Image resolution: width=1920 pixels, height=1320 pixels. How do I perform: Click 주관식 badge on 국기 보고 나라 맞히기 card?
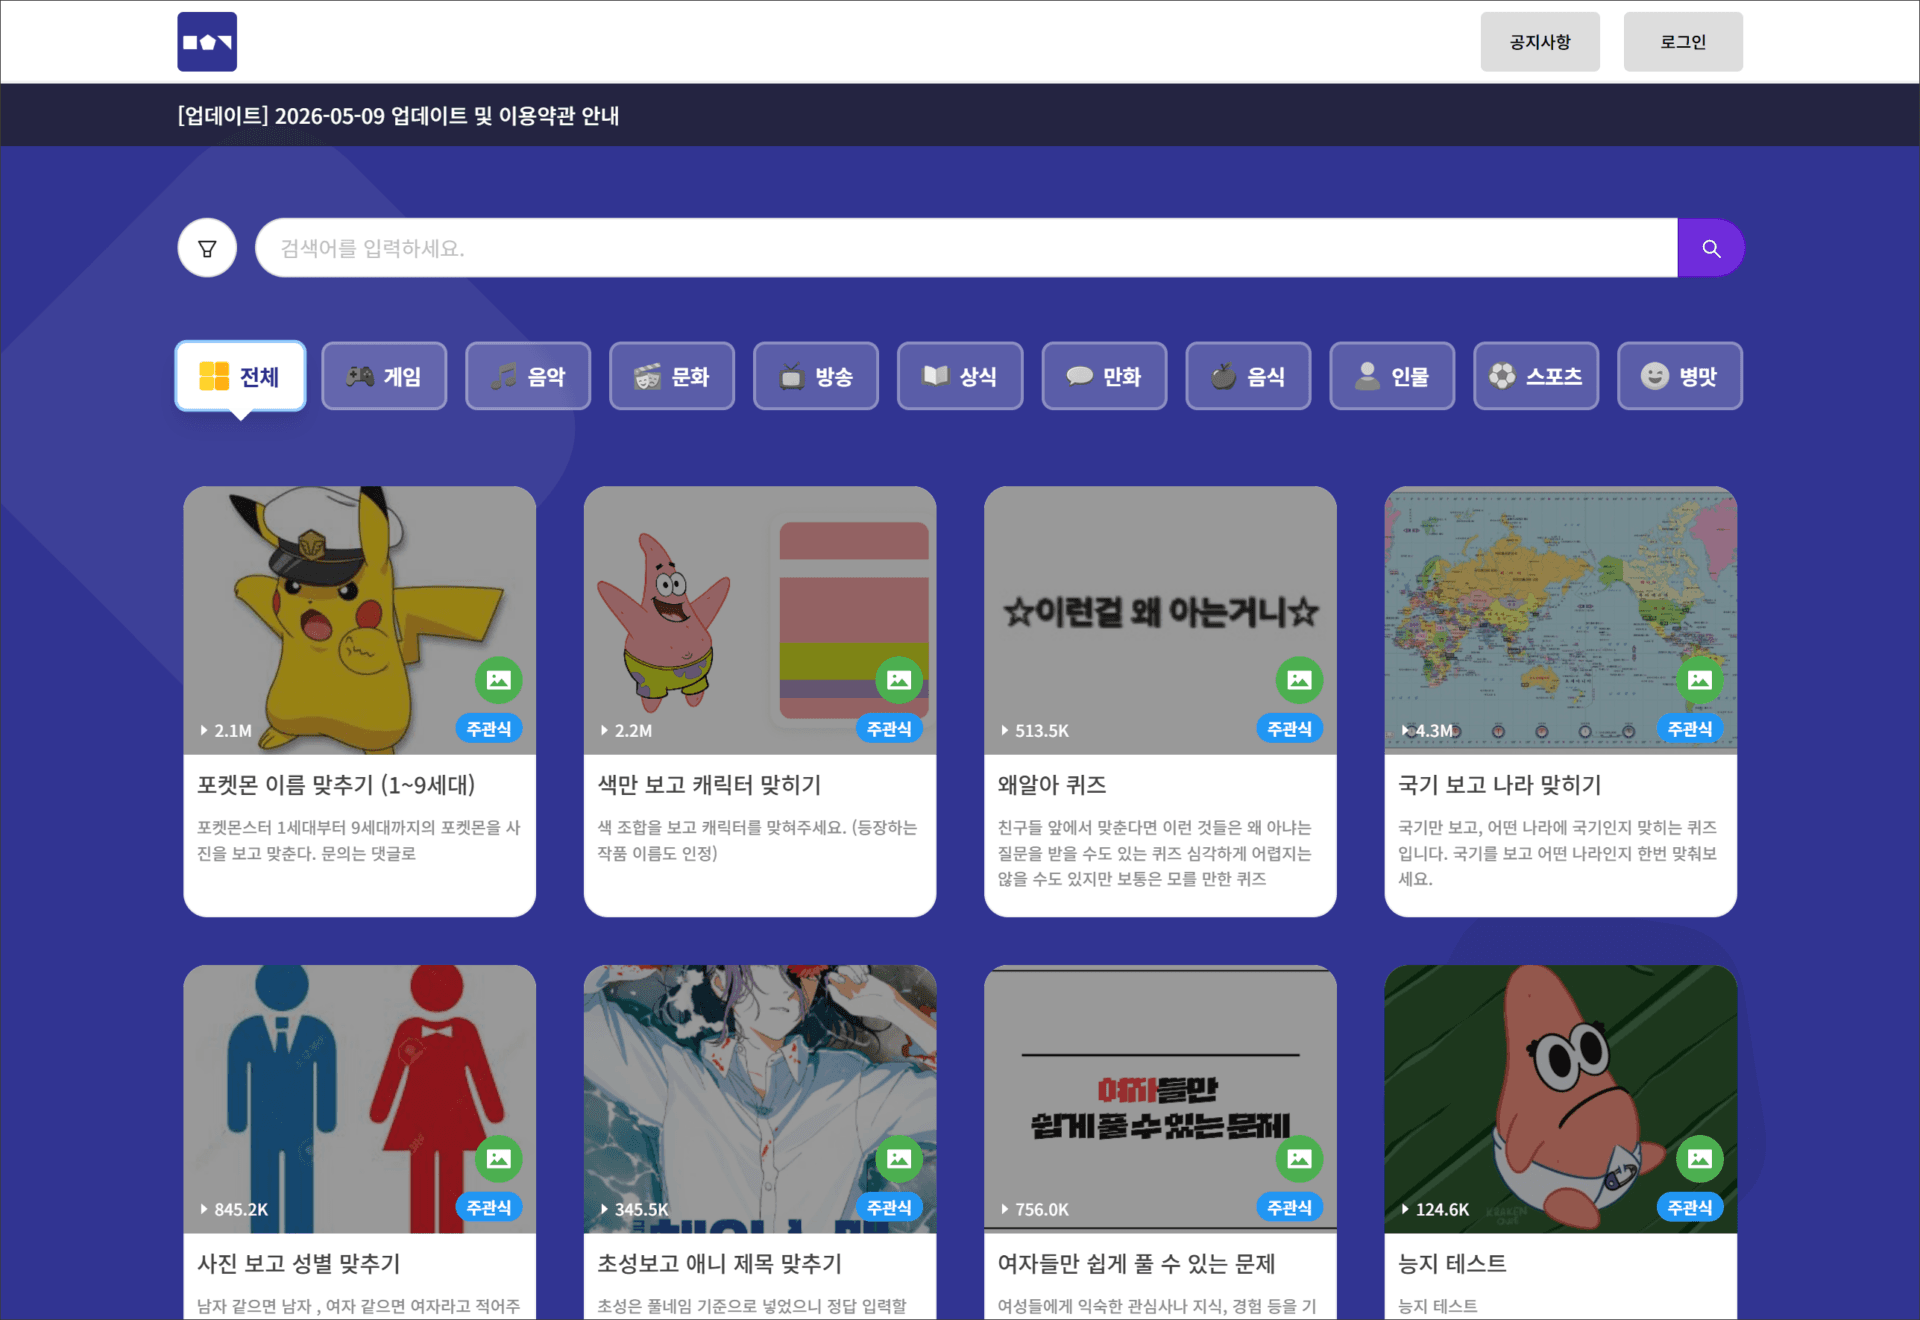pos(1690,729)
